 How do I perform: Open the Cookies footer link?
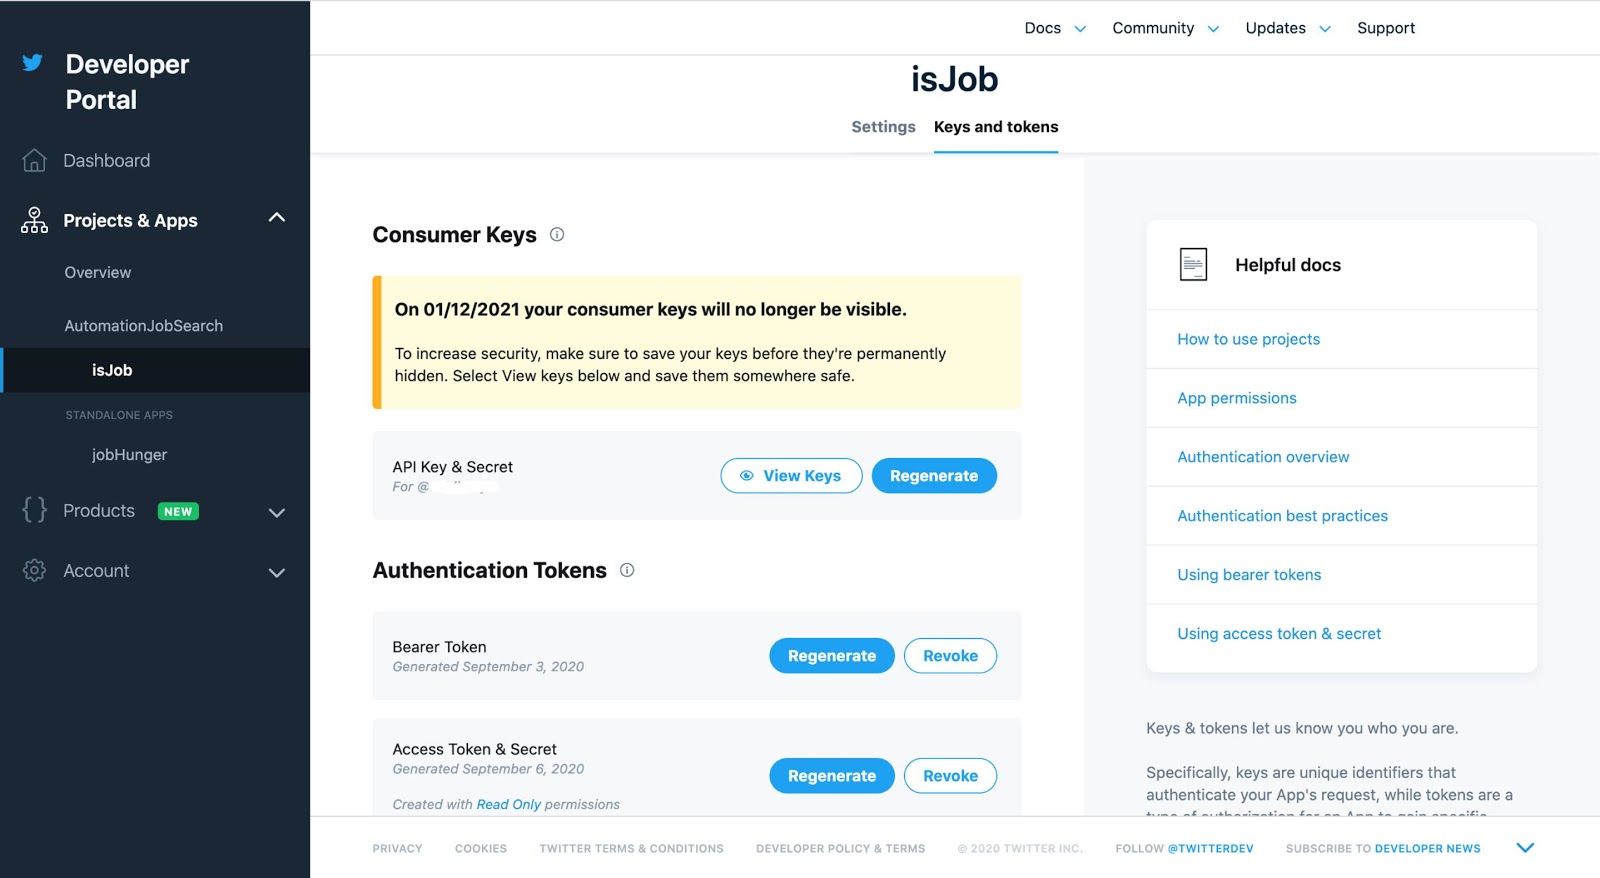pyautogui.click(x=481, y=848)
